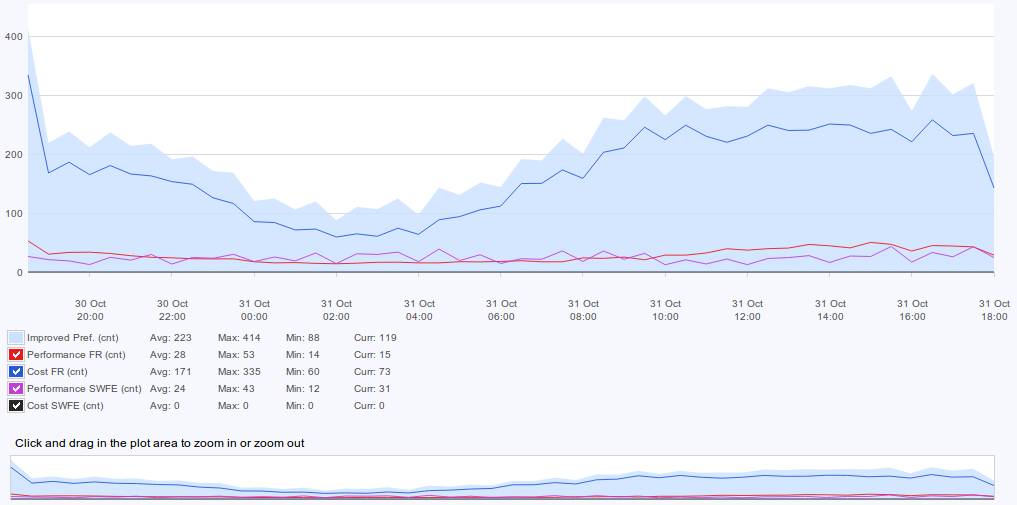Toggle the Performance SWFE series checkbox
The image size is (1017, 505).
pyautogui.click(x=16, y=388)
